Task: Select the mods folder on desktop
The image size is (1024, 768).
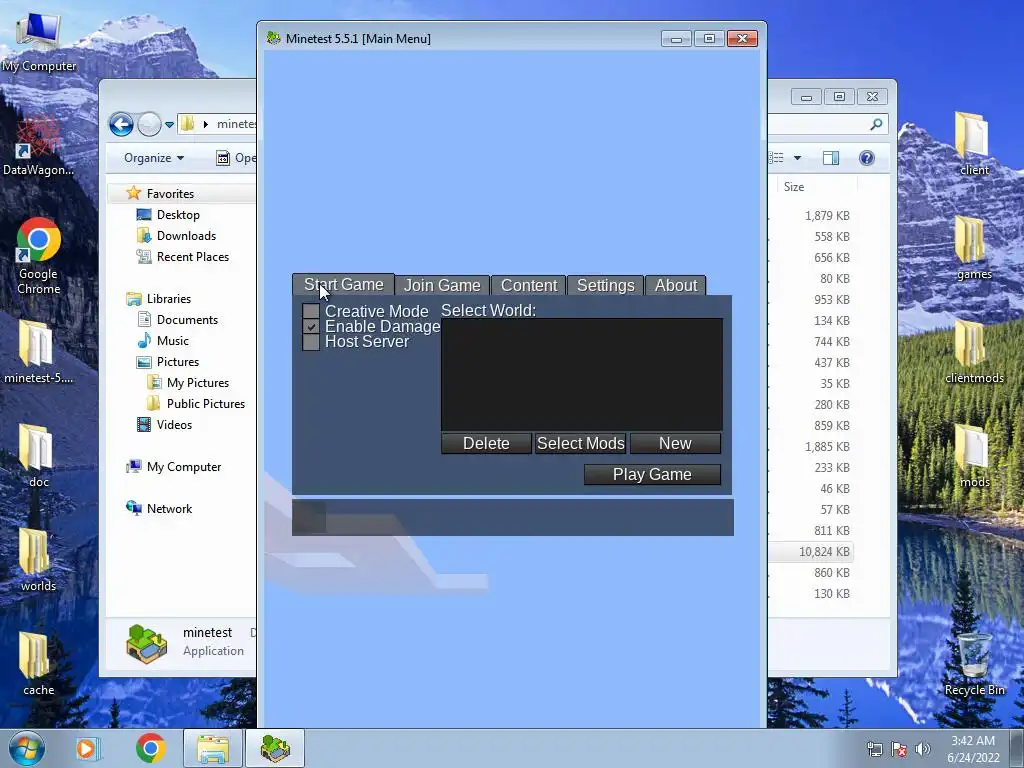Action: [x=974, y=456]
